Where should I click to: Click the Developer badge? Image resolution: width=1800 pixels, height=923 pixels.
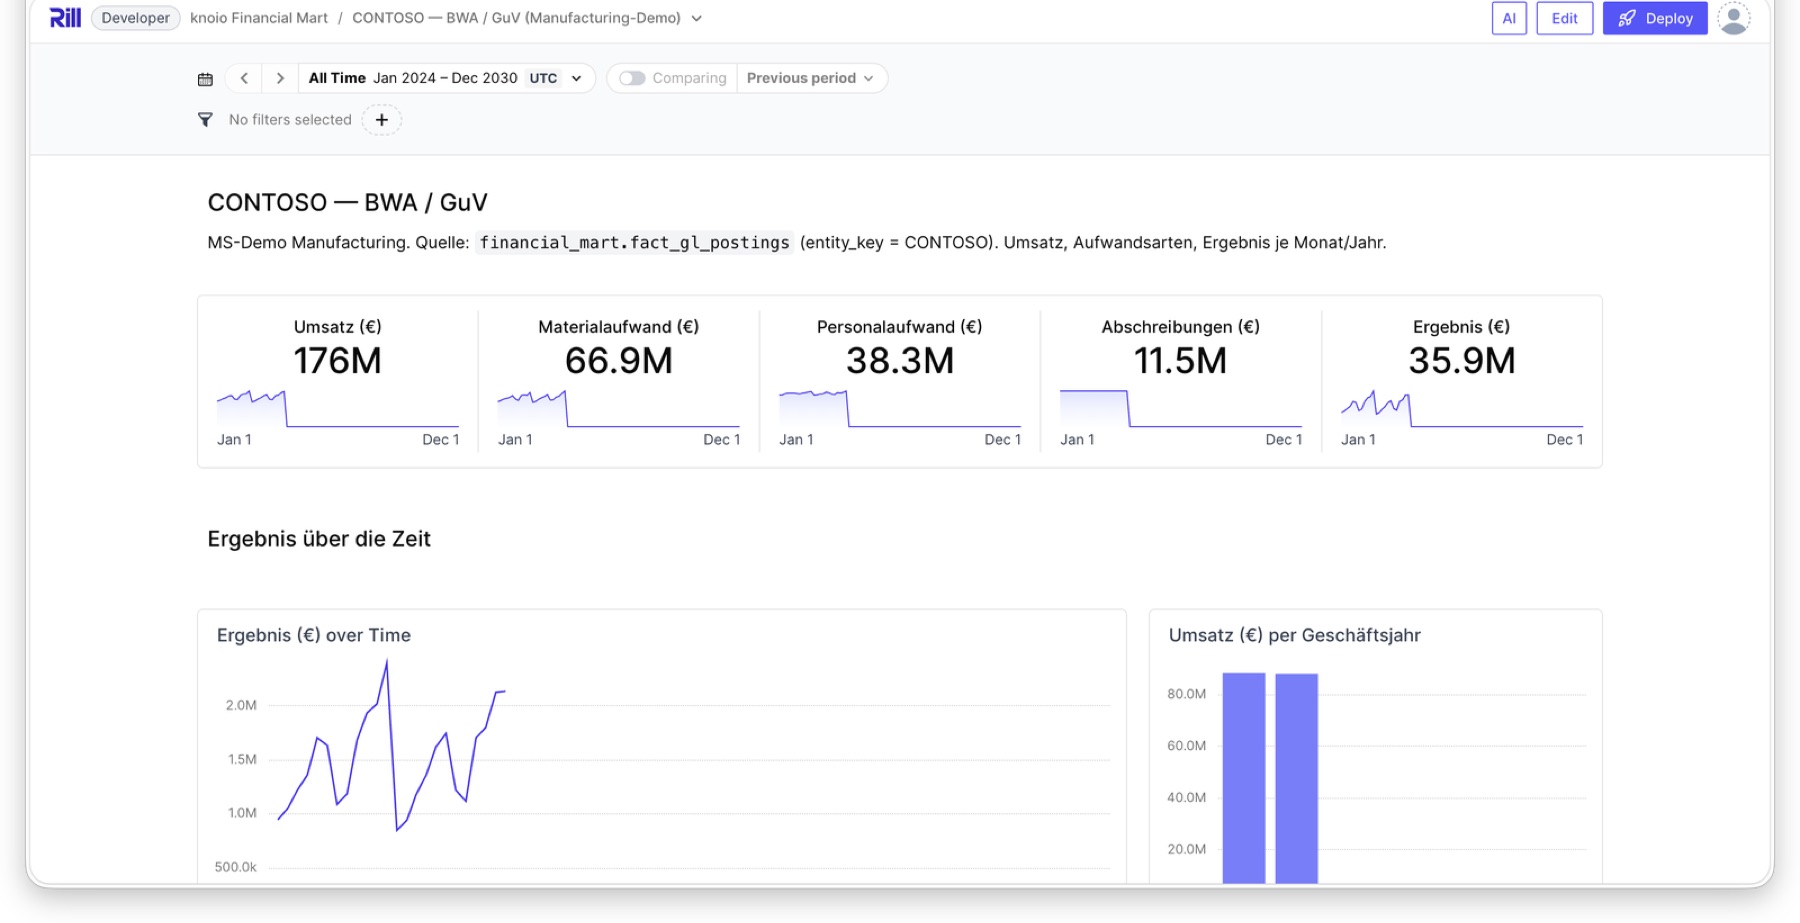click(135, 18)
